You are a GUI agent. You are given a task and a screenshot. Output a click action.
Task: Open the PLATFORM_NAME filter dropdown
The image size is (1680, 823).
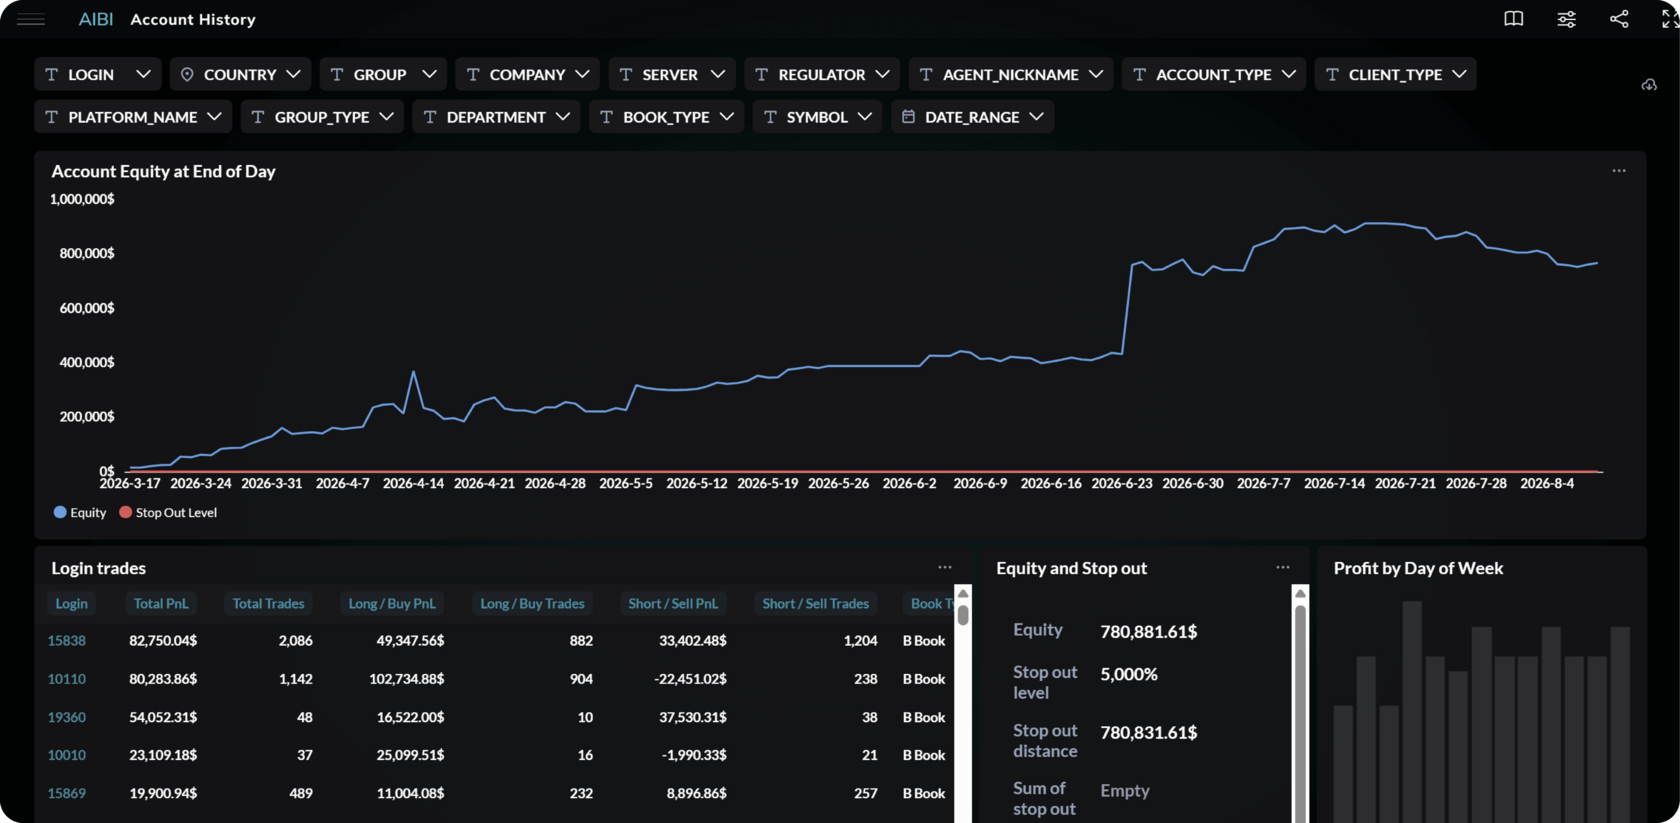coord(133,117)
